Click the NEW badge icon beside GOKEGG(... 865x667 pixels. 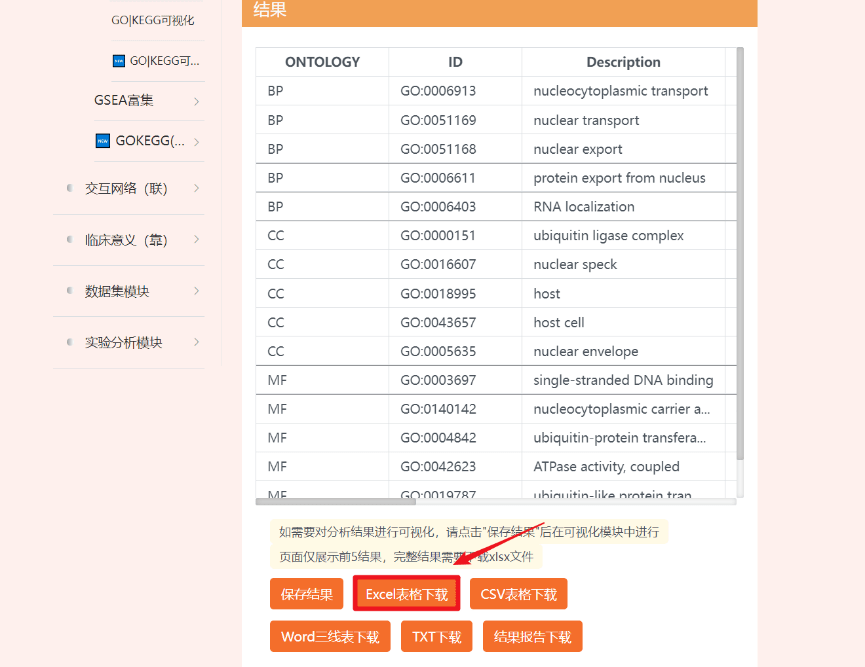tap(102, 141)
